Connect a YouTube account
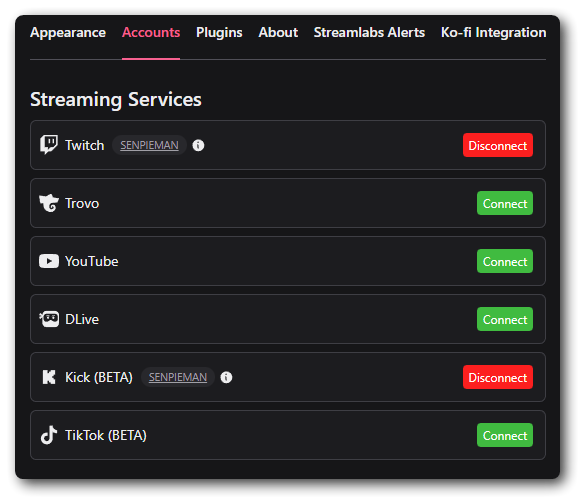 coord(505,261)
